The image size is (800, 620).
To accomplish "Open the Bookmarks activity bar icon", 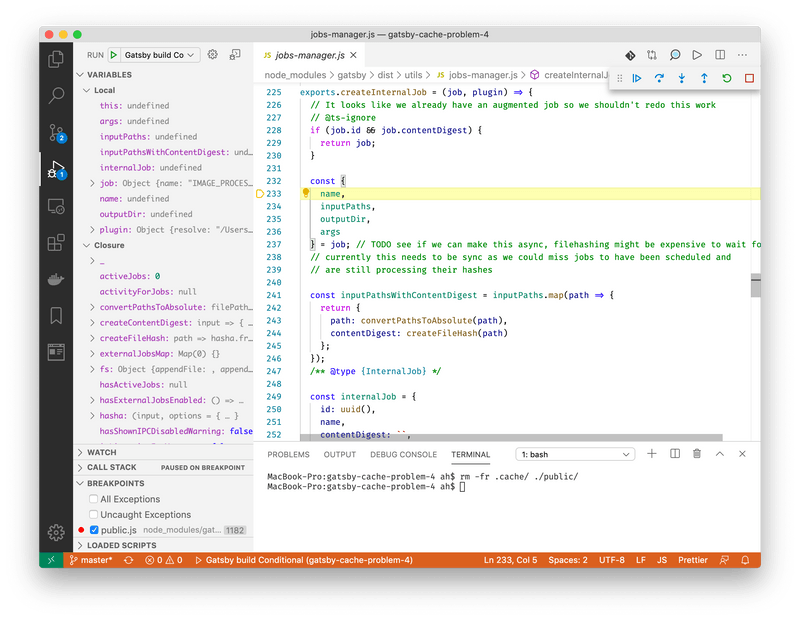I will 56,315.
